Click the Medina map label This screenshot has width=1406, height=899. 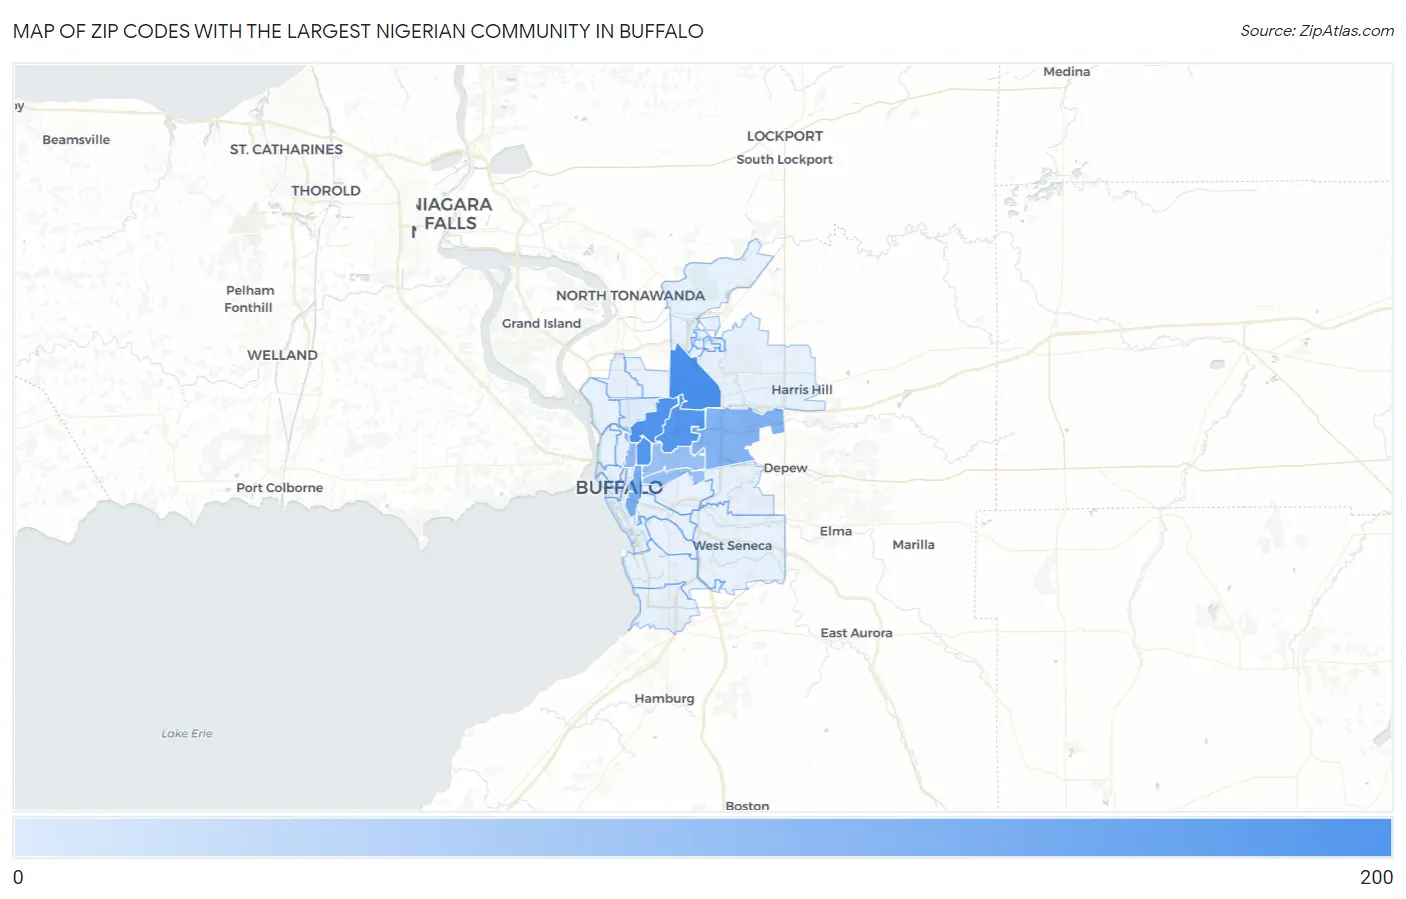[1066, 71]
